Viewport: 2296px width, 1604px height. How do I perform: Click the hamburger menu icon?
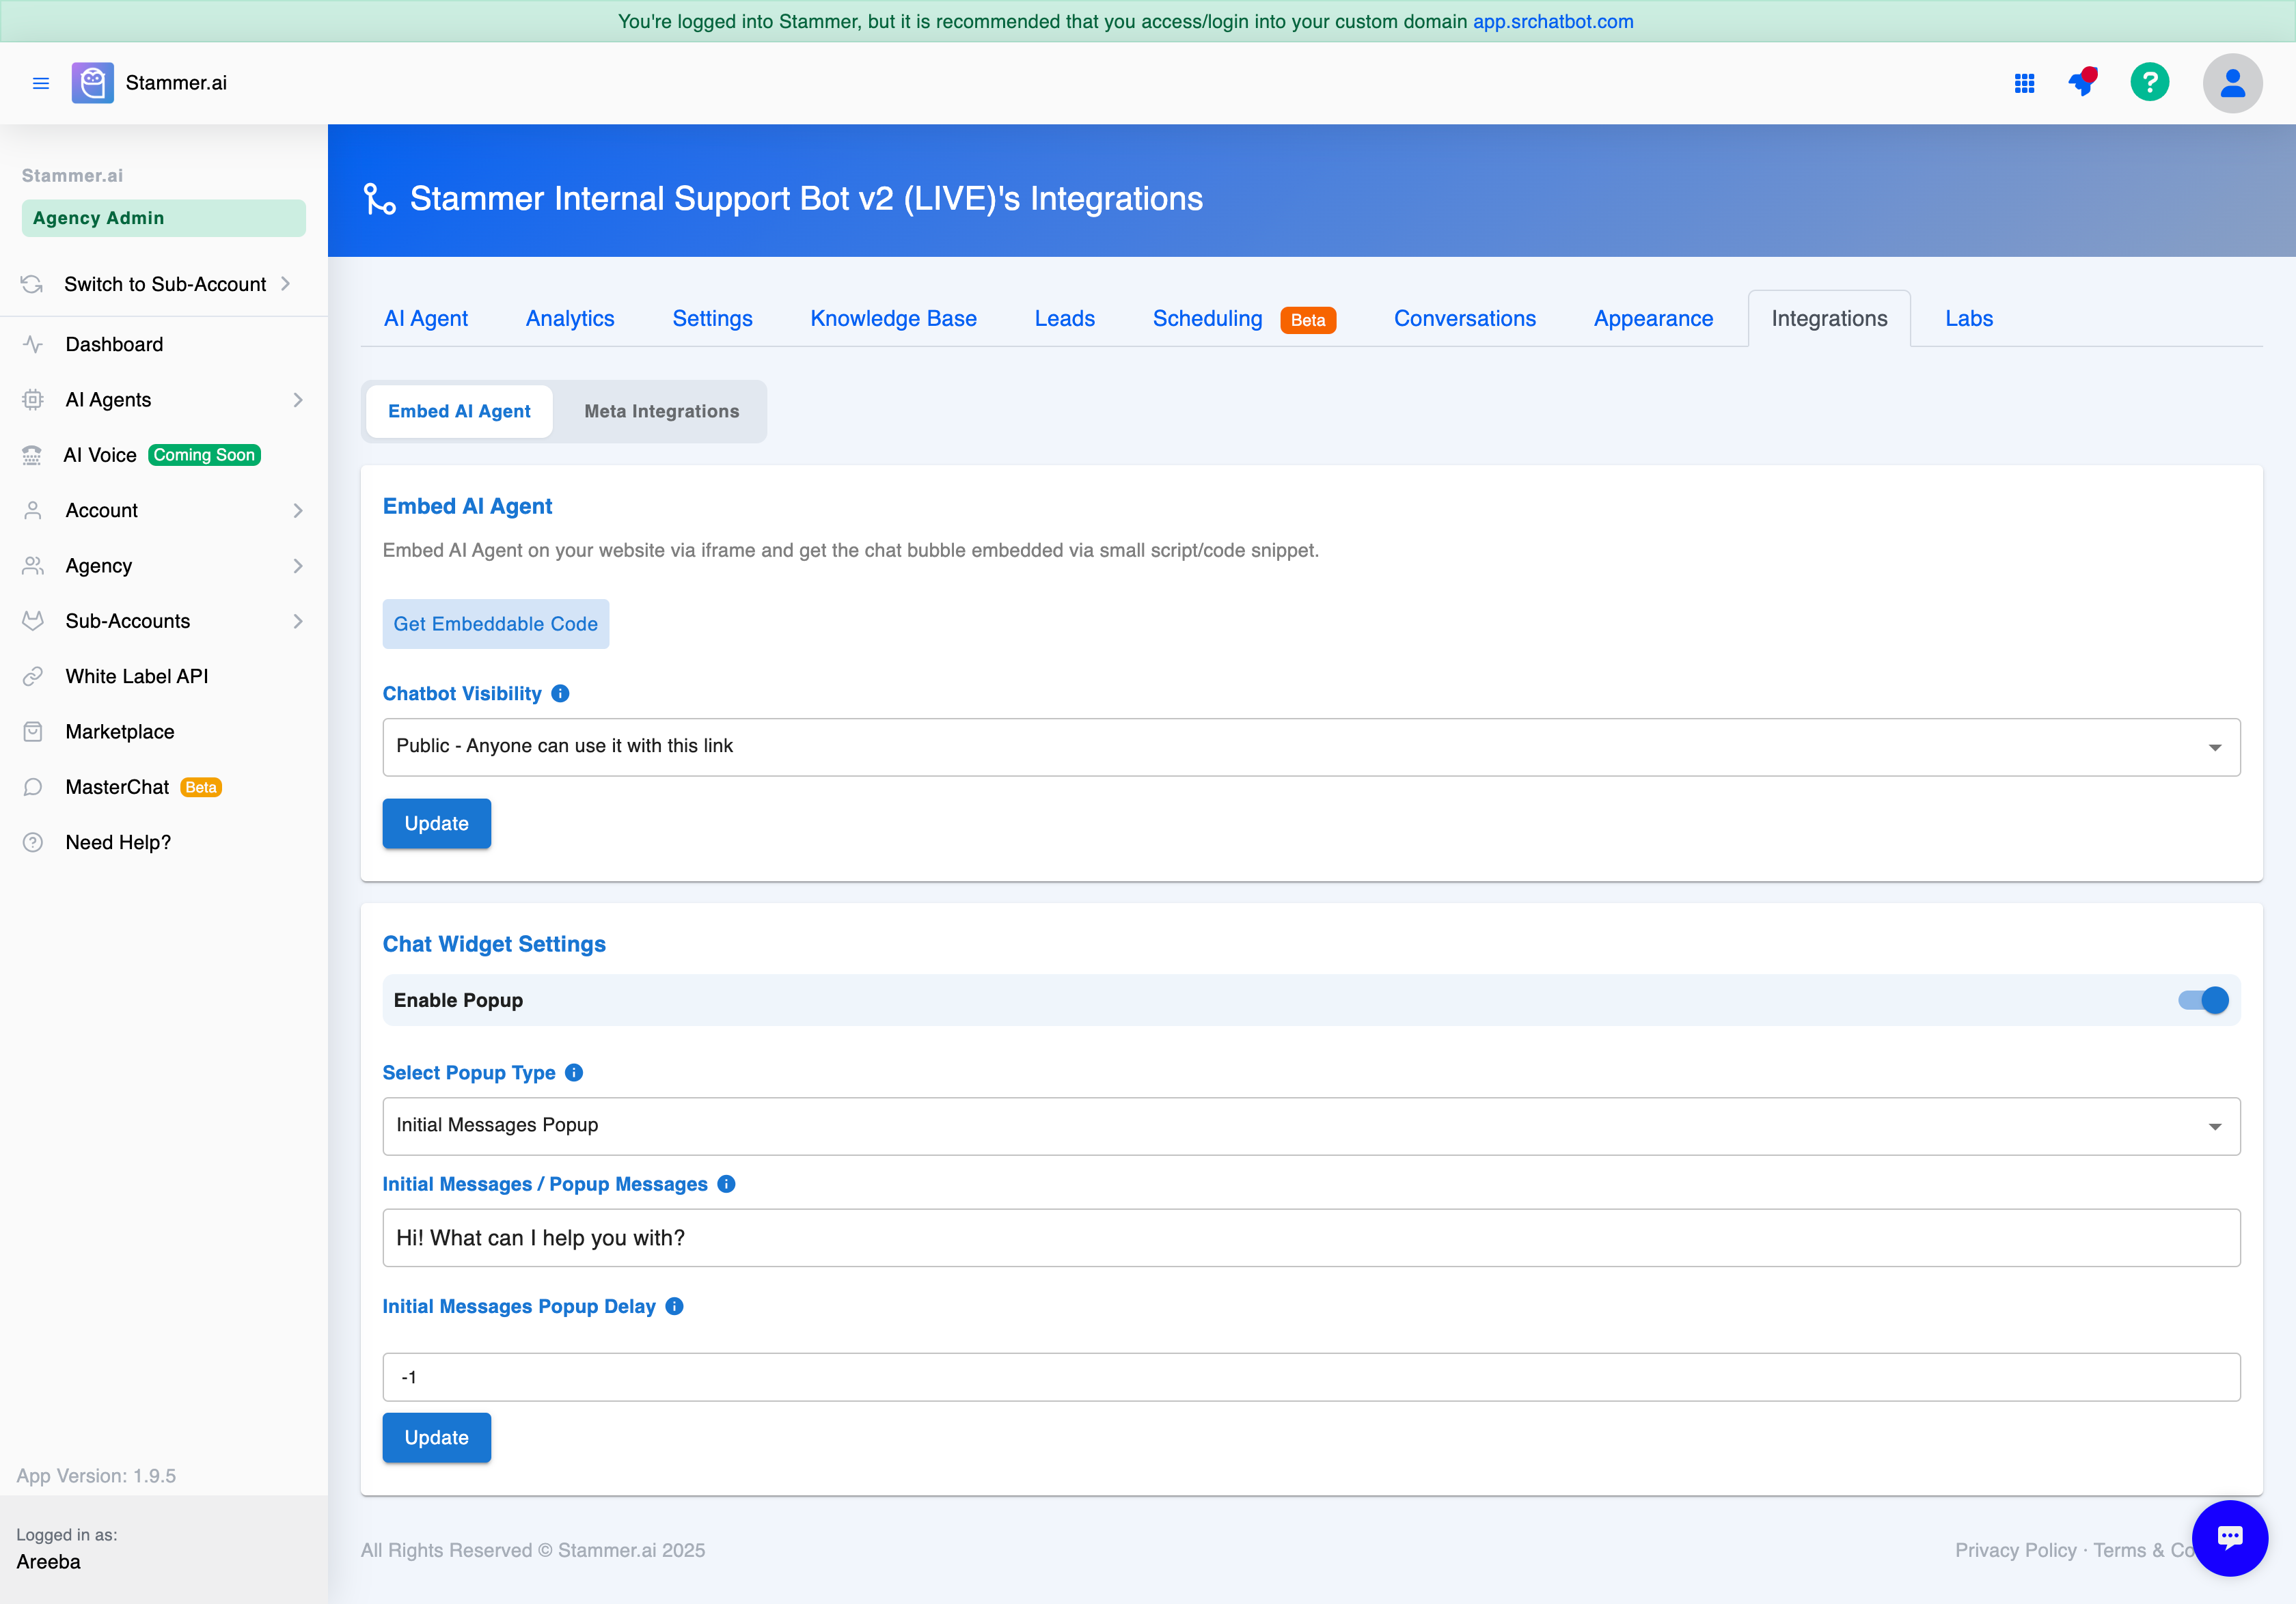[x=41, y=83]
